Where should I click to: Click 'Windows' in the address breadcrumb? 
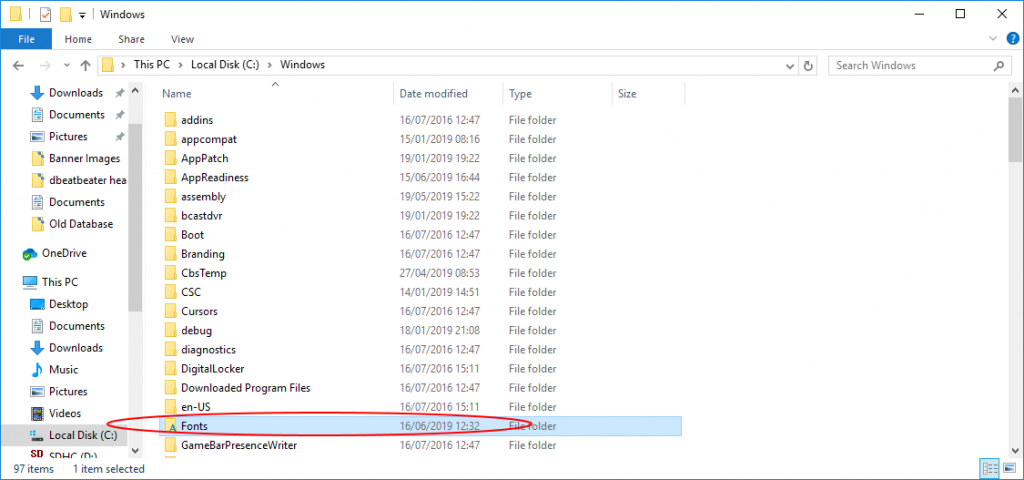click(x=302, y=65)
